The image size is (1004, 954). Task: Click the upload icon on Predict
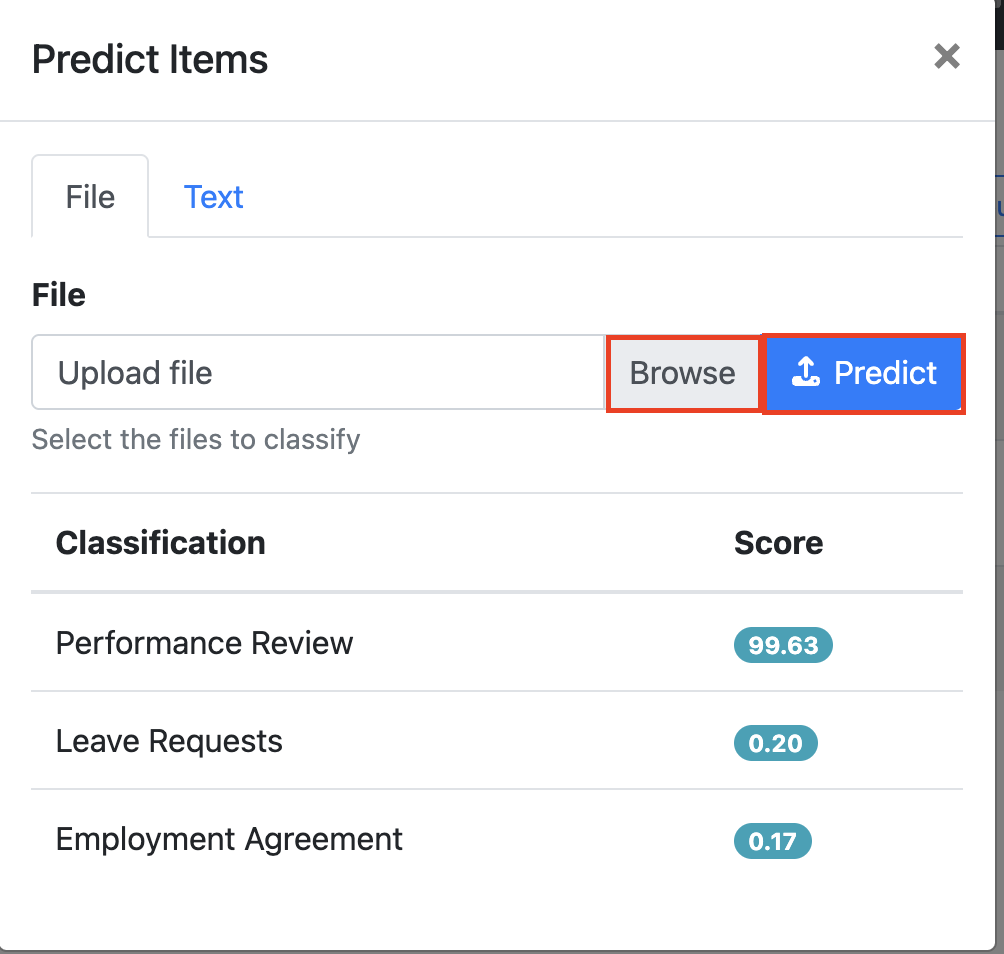pyautogui.click(x=806, y=372)
